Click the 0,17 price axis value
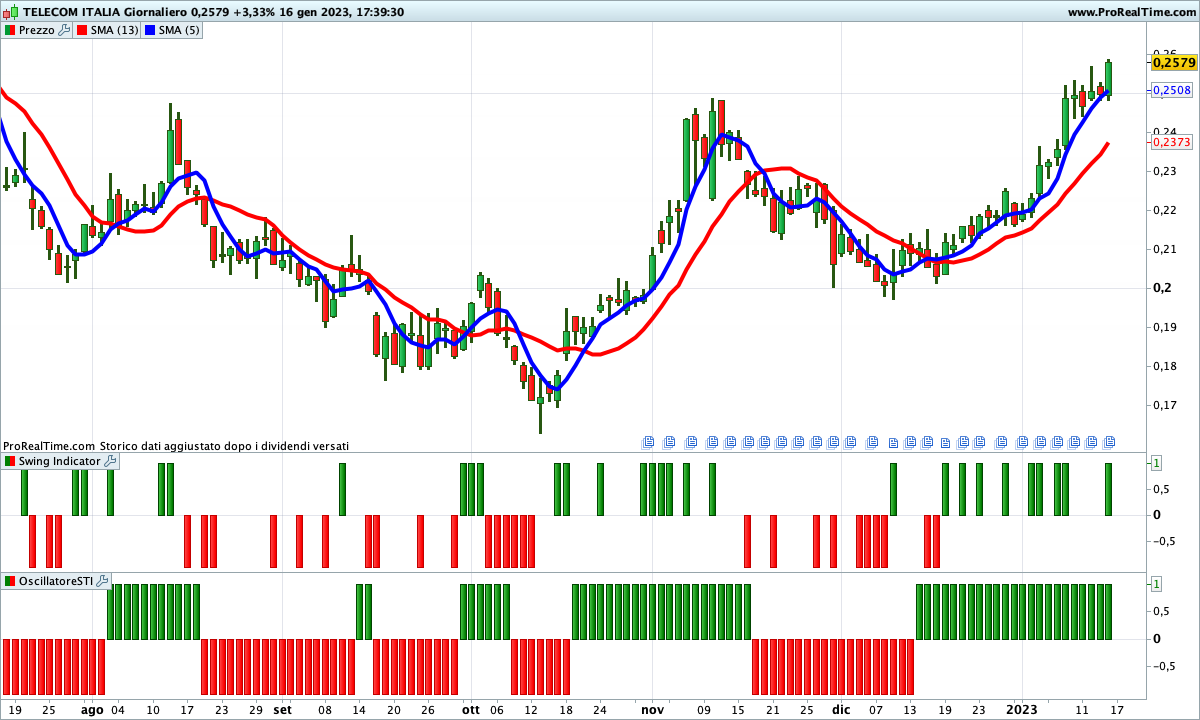This screenshot has width=1200, height=720. (1166, 405)
